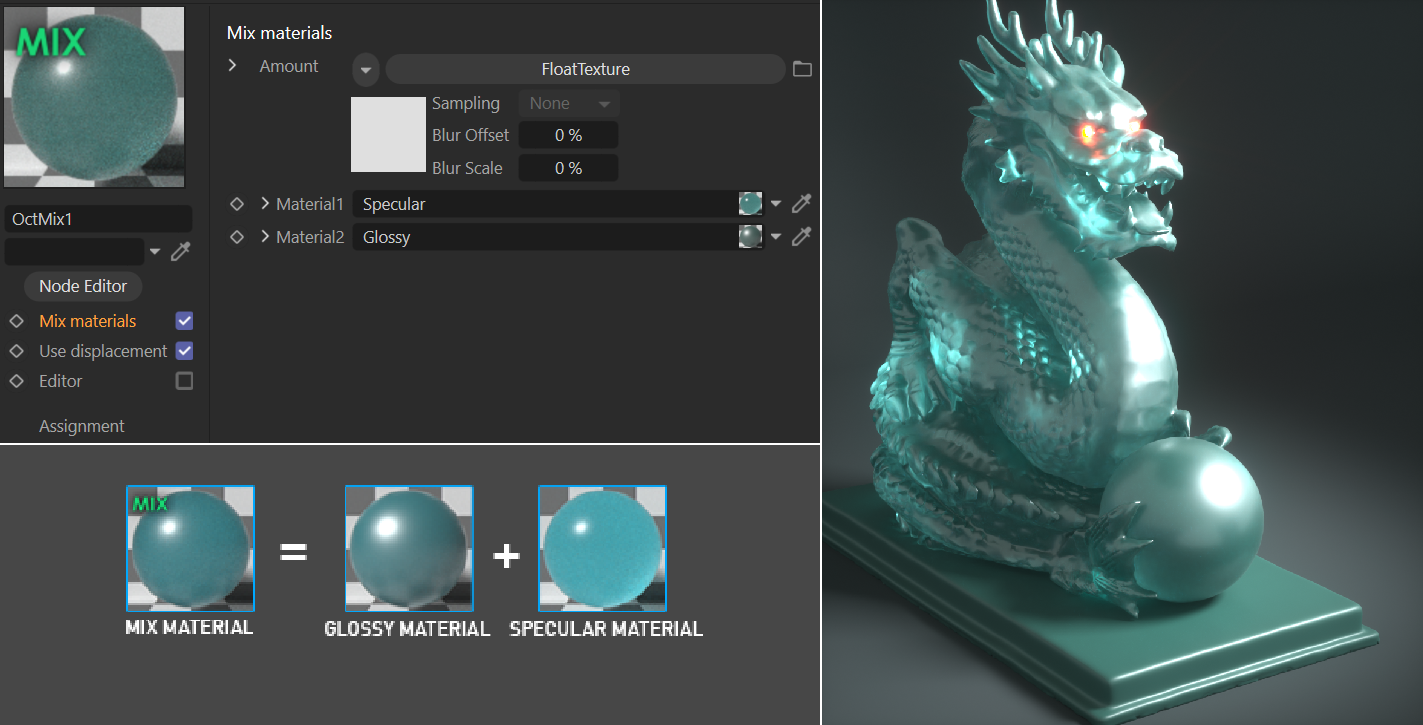Click the OctMix1 material name field
This screenshot has height=725, width=1423.
[98, 219]
